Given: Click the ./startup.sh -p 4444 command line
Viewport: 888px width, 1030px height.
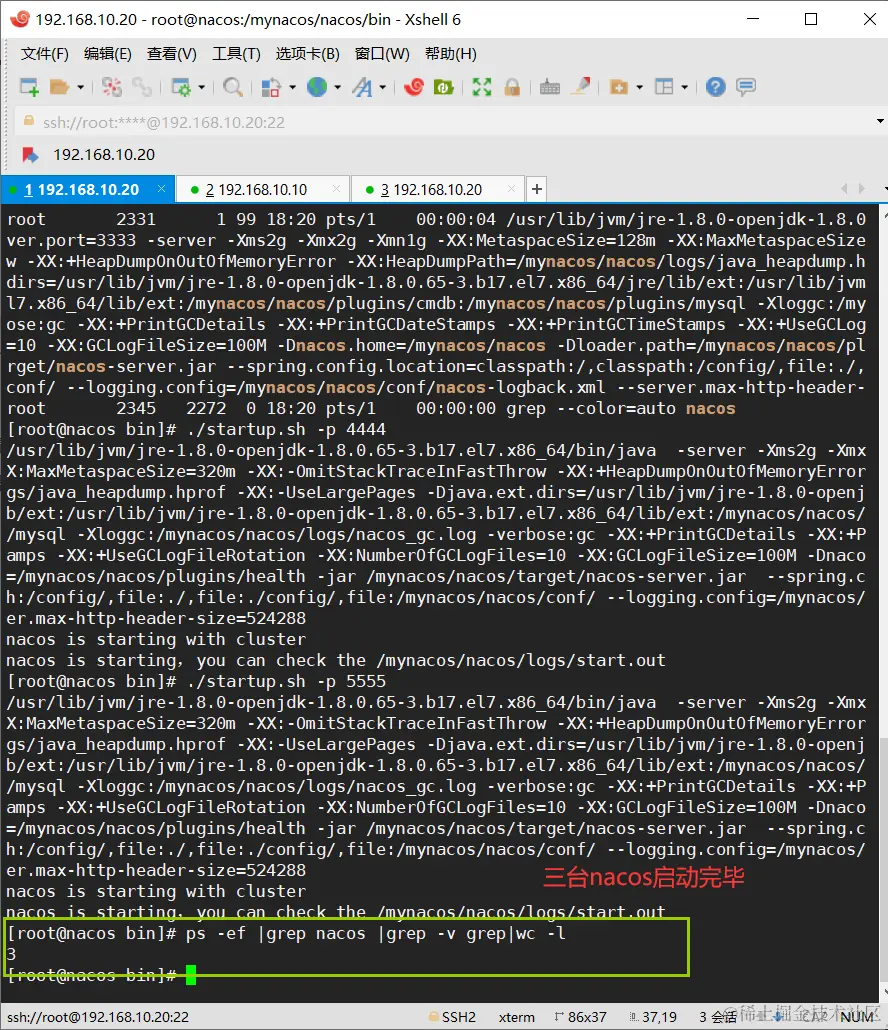Looking at the screenshot, I should (196, 430).
